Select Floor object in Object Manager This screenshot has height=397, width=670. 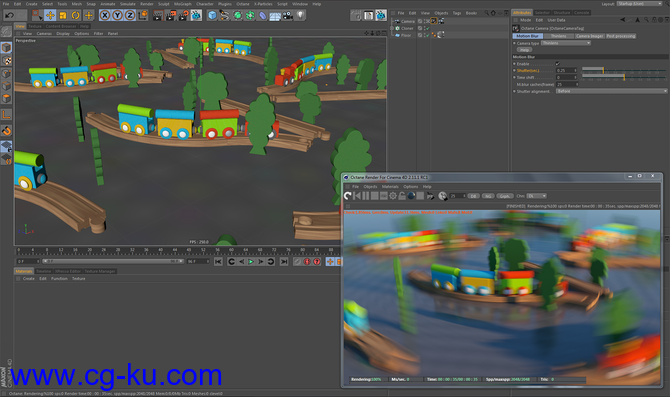[406, 35]
